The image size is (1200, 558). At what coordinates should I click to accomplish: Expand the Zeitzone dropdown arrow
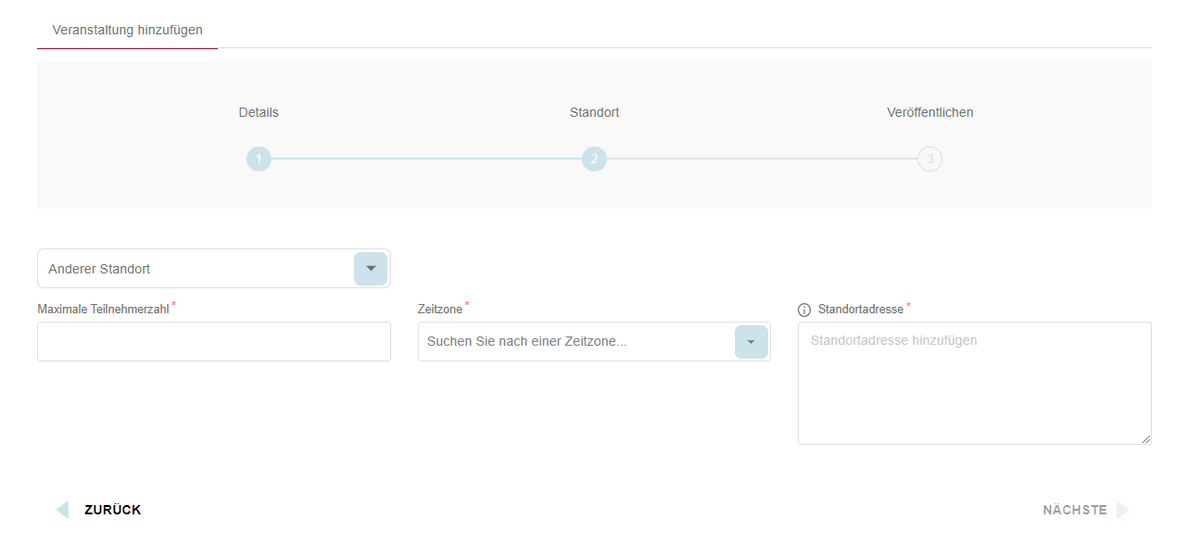pyautogui.click(x=751, y=342)
